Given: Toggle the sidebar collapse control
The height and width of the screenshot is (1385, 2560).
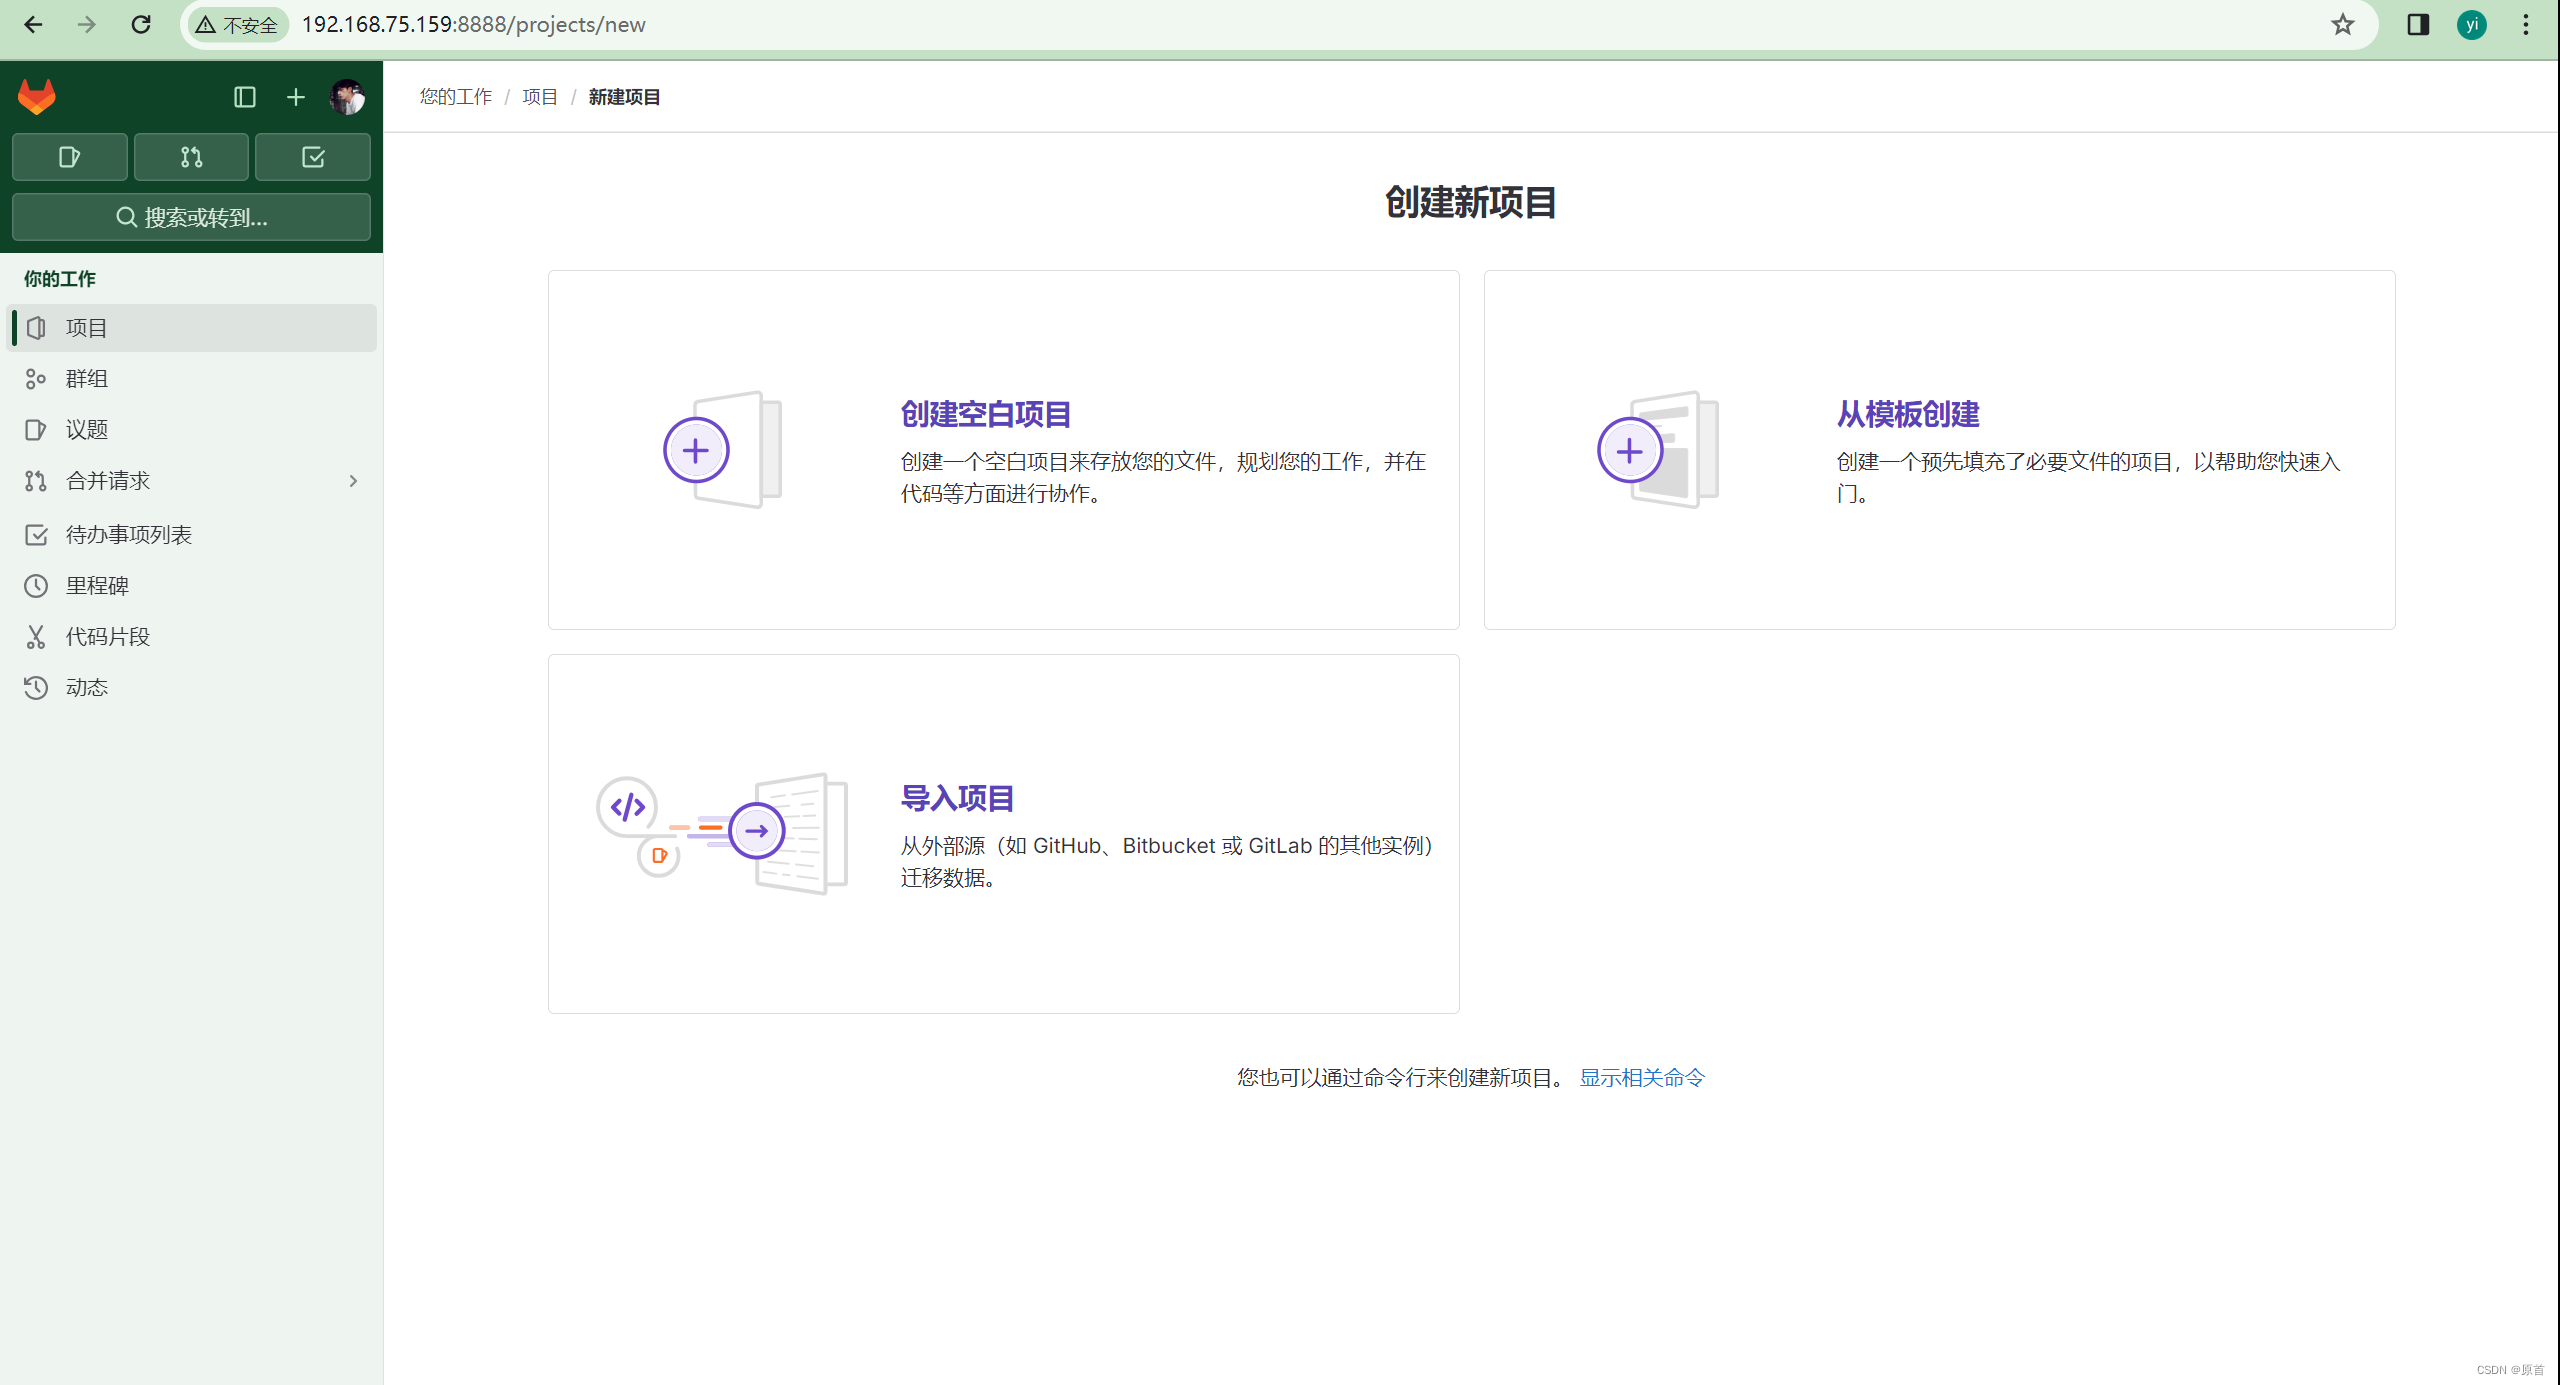Looking at the screenshot, I should [x=244, y=96].
